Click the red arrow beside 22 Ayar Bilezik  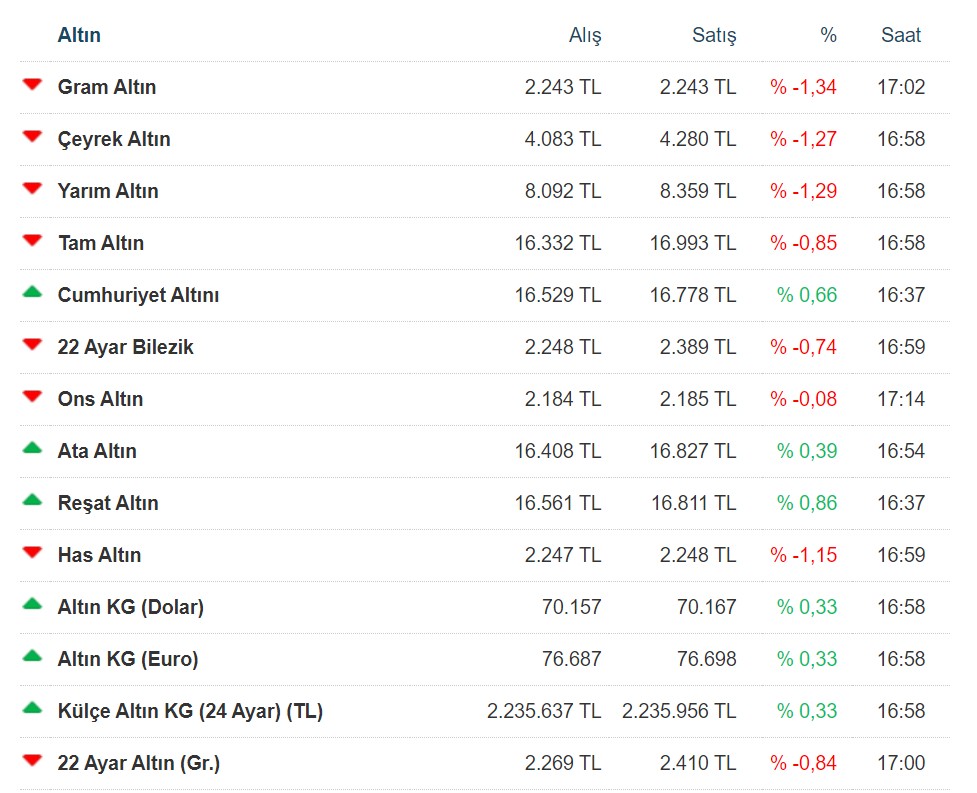point(33,345)
